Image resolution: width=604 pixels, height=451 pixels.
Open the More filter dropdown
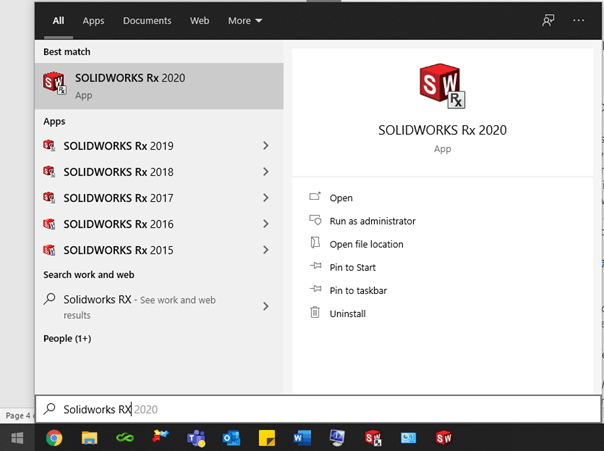tap(245, 21)
